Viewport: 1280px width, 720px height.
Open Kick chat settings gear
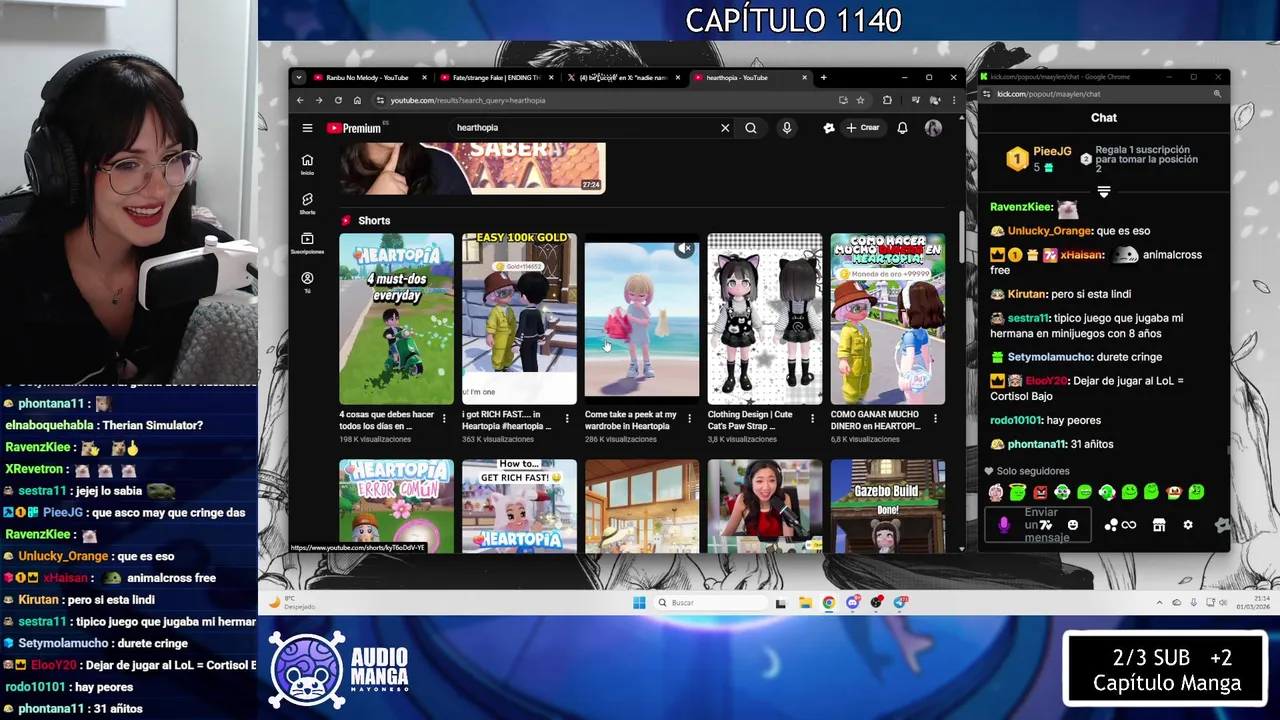pos(1188,525)
